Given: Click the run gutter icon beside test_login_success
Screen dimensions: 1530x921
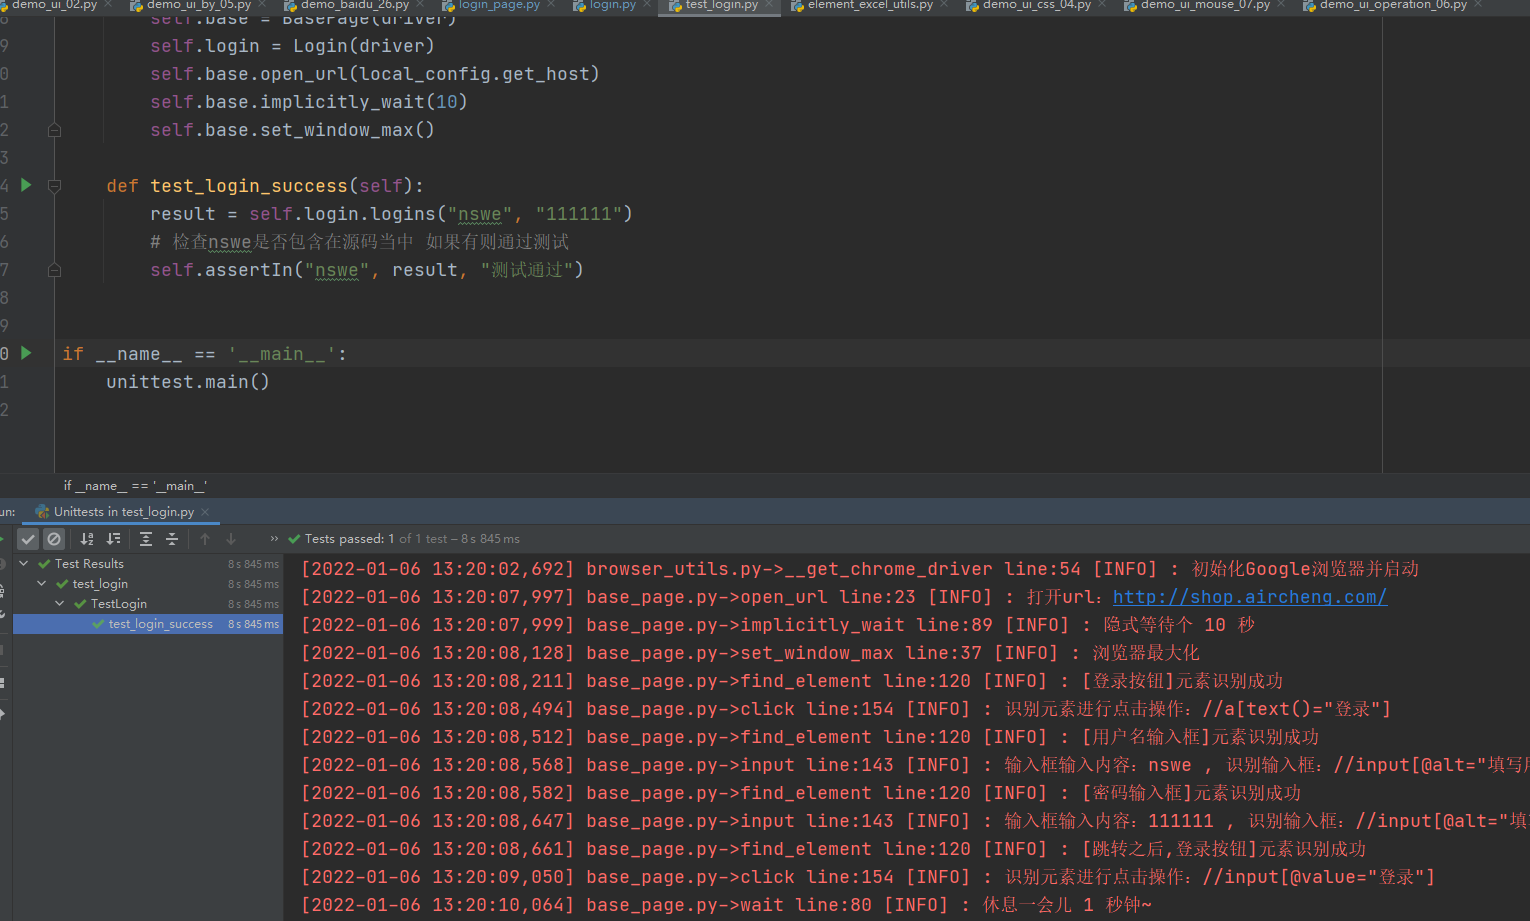Looking at the screenshot, I should [26, 185].
